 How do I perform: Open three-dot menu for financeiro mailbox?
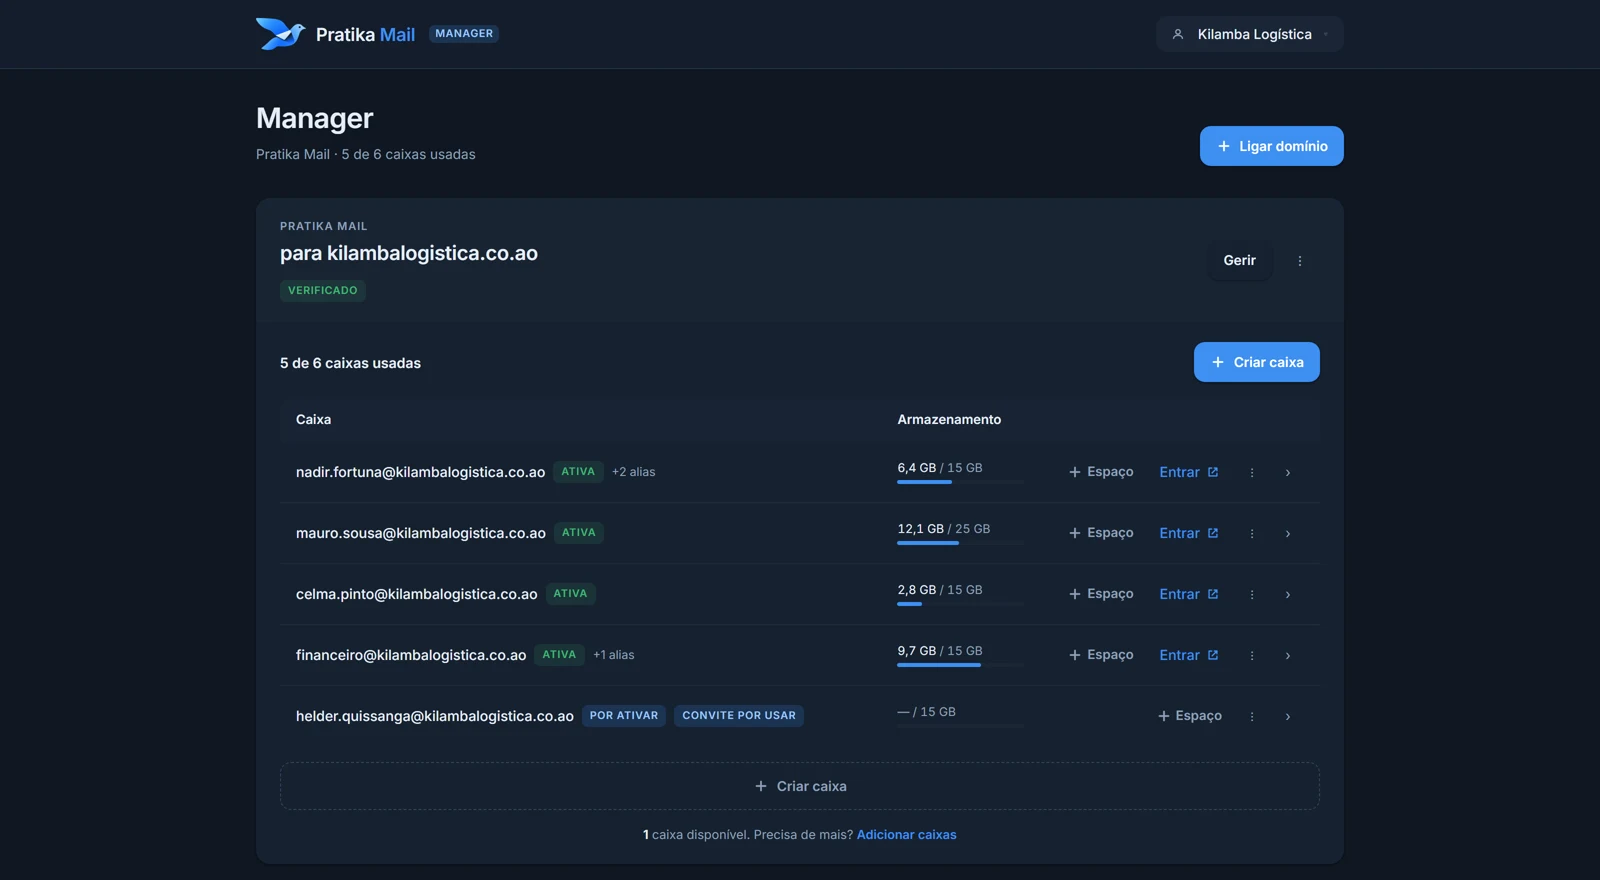[x=1251, y=655]
